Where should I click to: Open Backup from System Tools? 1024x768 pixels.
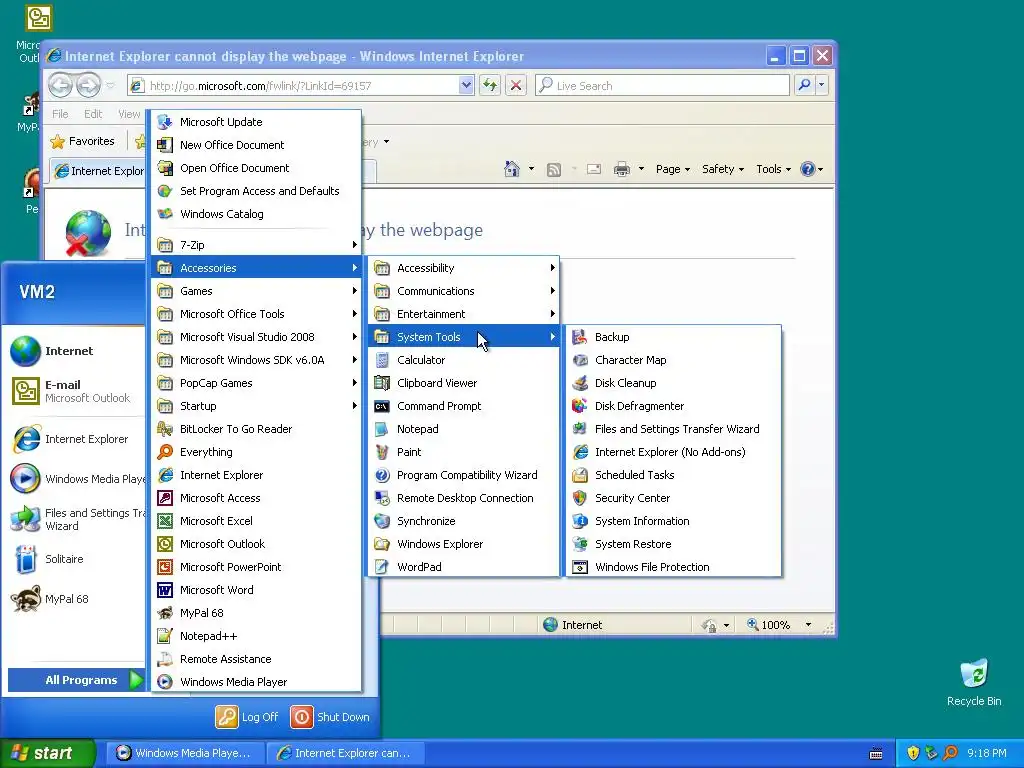[x=673, y=337]
